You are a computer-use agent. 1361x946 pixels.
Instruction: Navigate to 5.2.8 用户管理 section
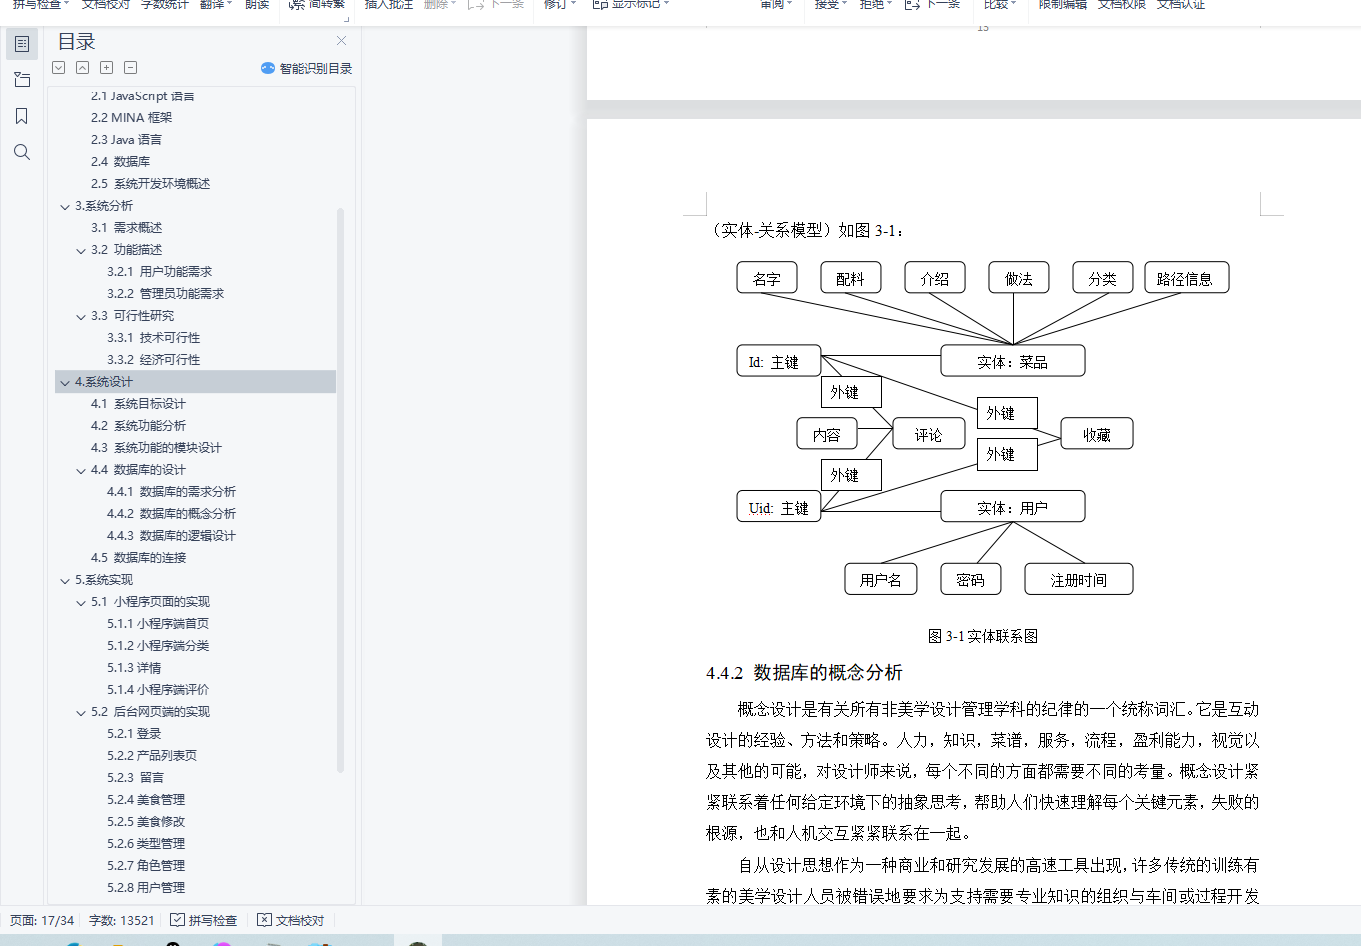pyautogui.click(x=146, y=888)
